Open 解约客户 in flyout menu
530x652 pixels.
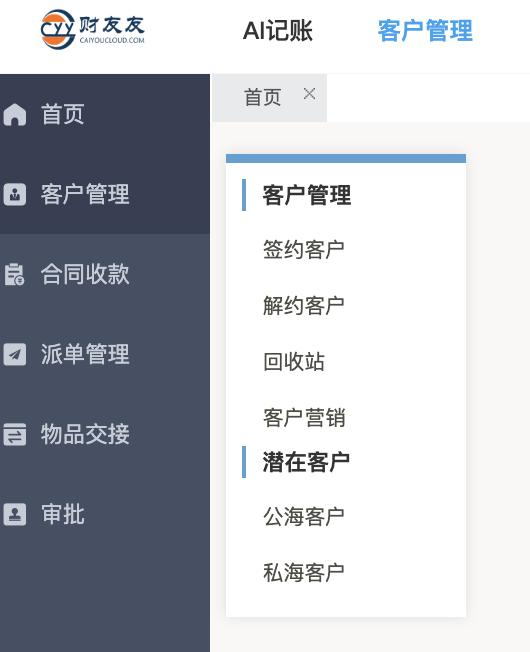[x=304, y=306]
